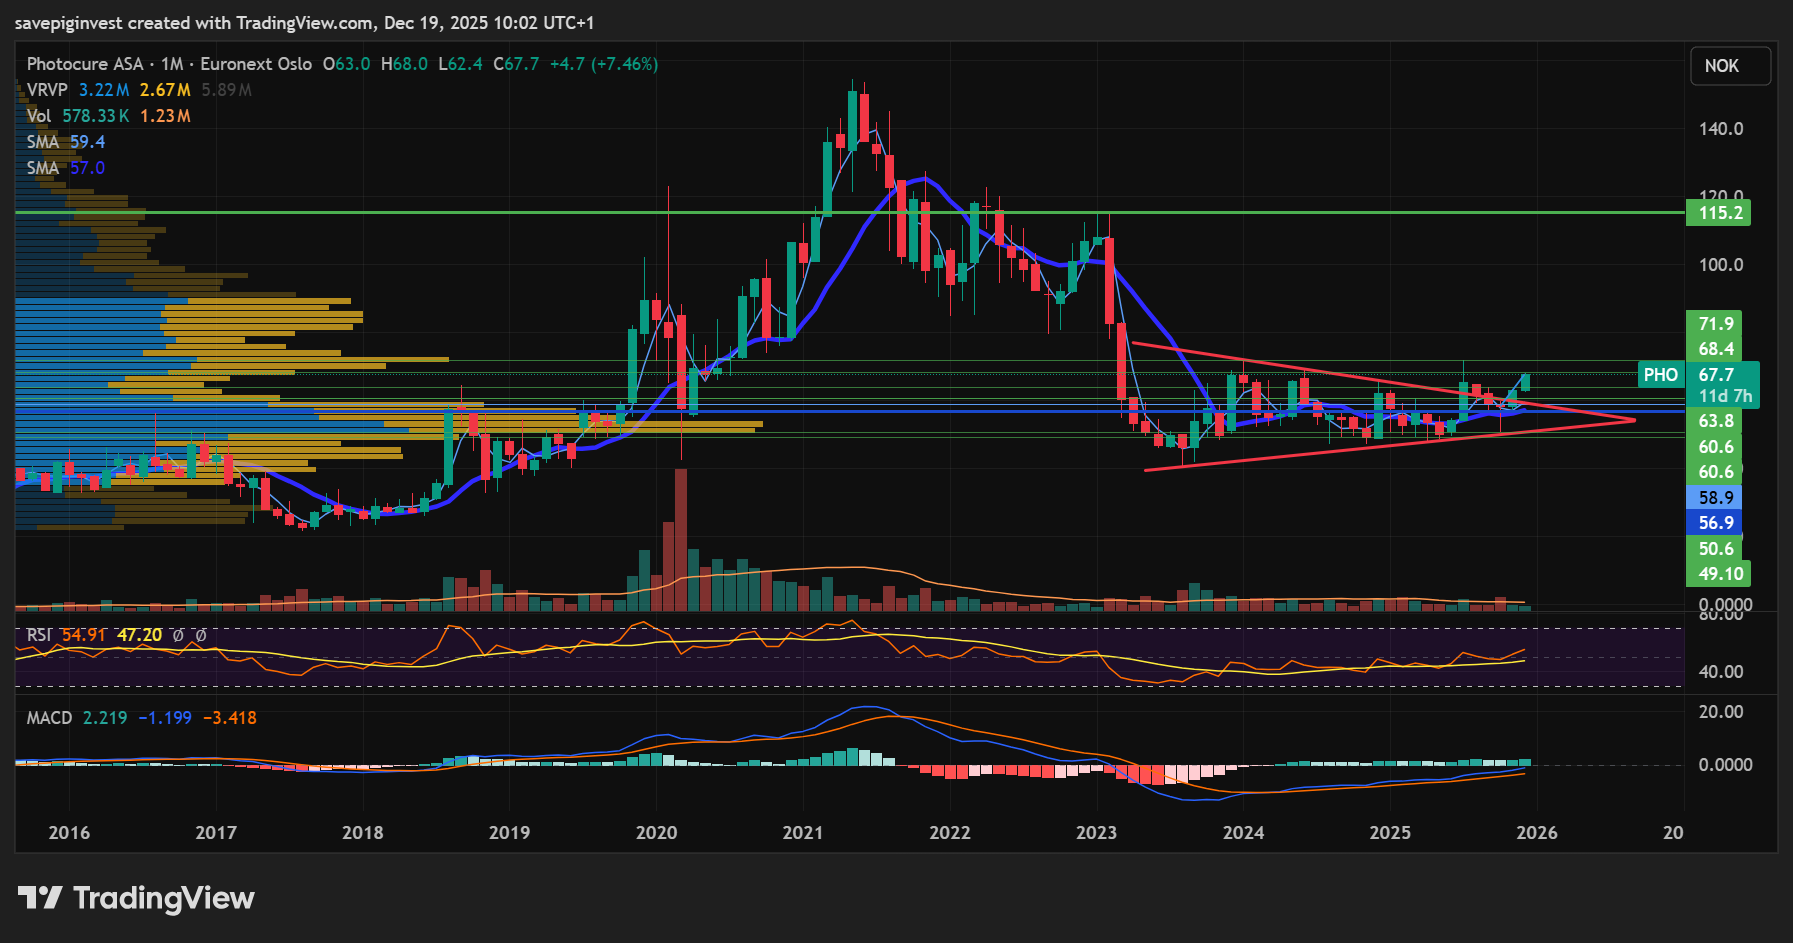Click the Photocure ASA symbol title

85,64
